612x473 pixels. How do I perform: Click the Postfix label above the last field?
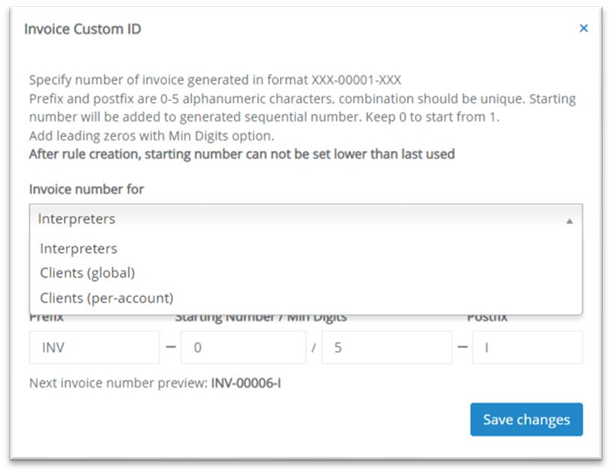click(488, 318)
